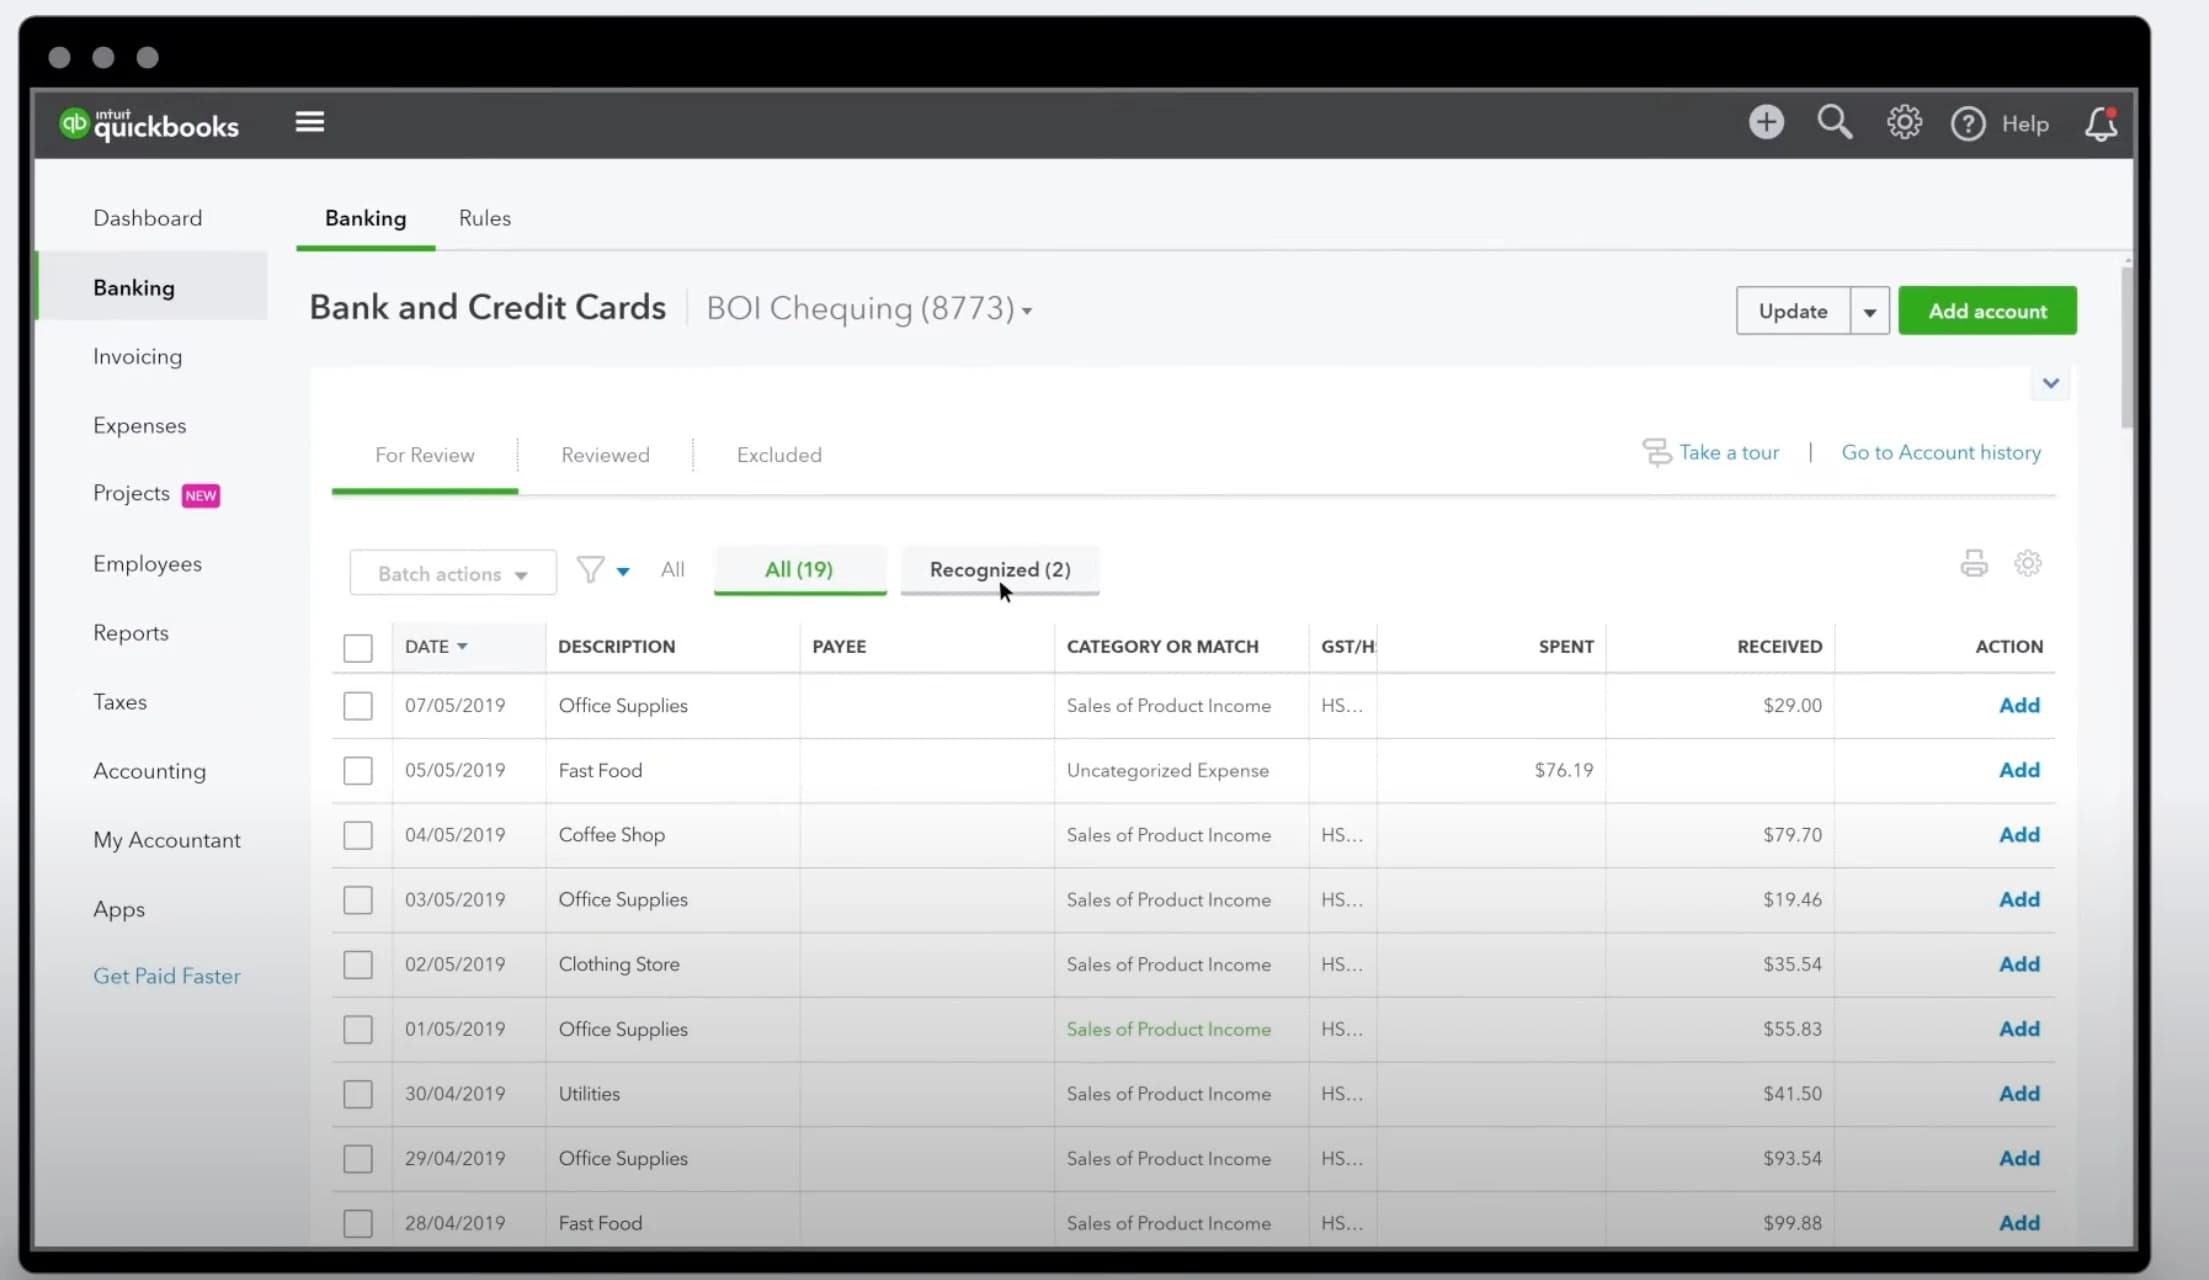2209x1280 pixels.
Task: Open Help from the question mark icon
Action: (x=1968, y=124)
